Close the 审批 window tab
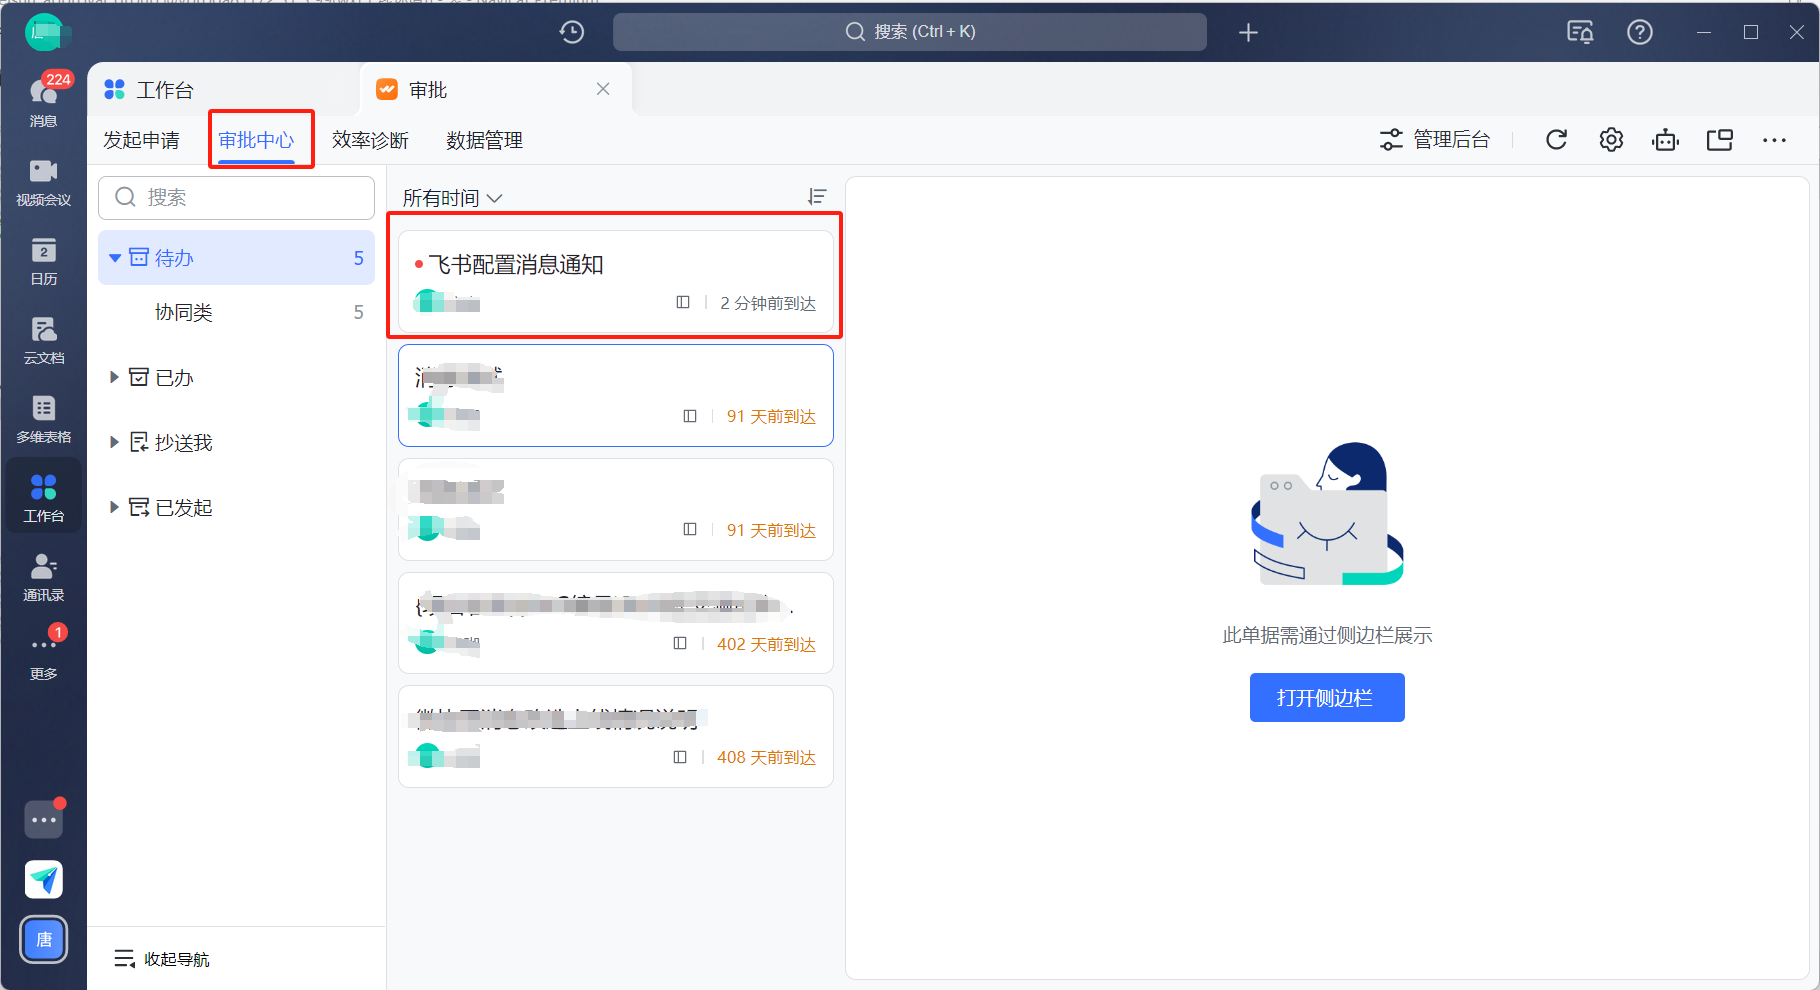The width and height of the screenshot is (1820, 990). (603, 89)
